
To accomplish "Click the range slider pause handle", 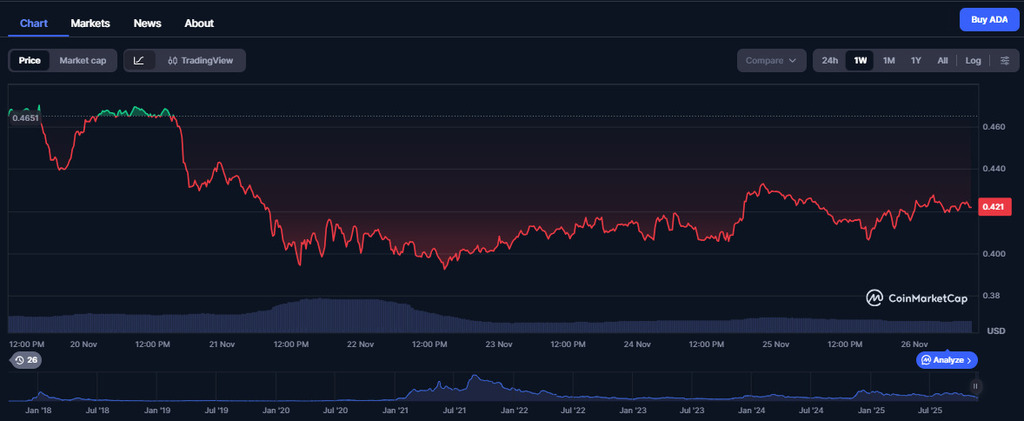I will tap(975, 386).
